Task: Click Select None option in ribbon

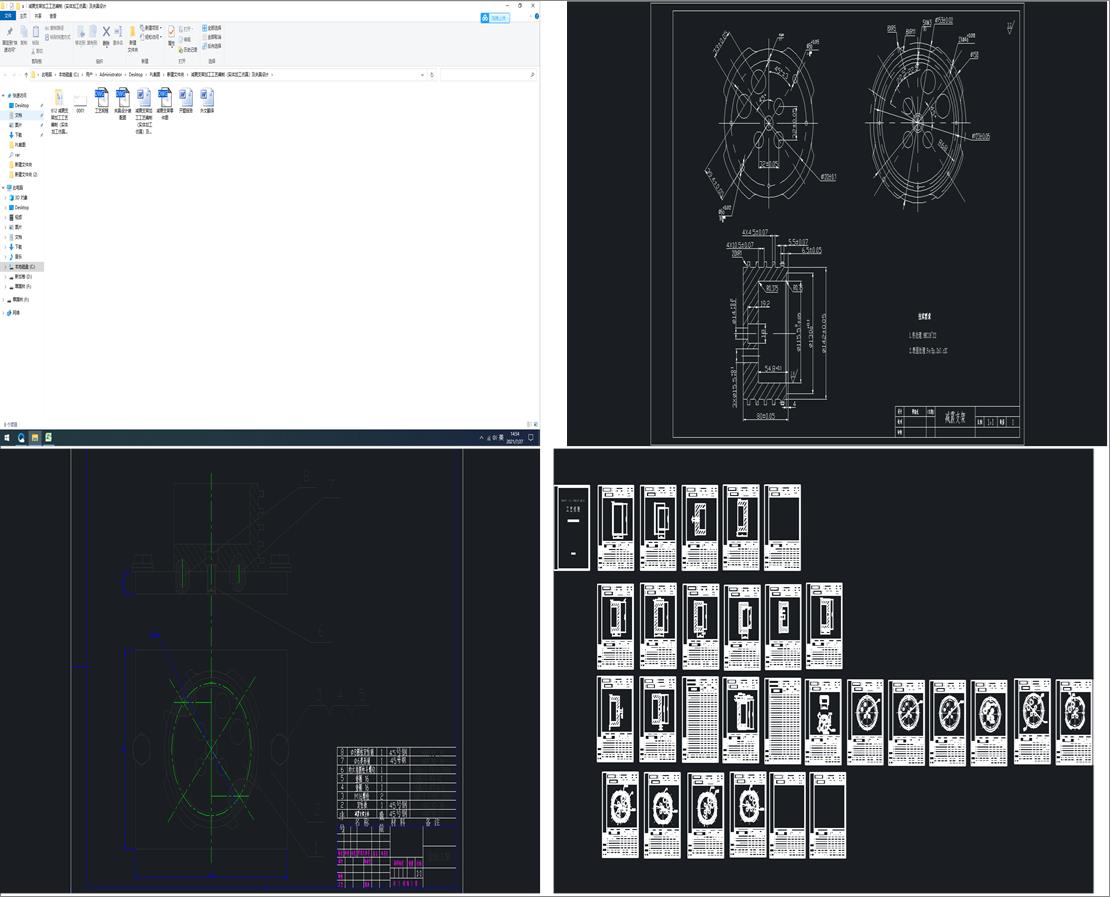Action: click(212, 36)
